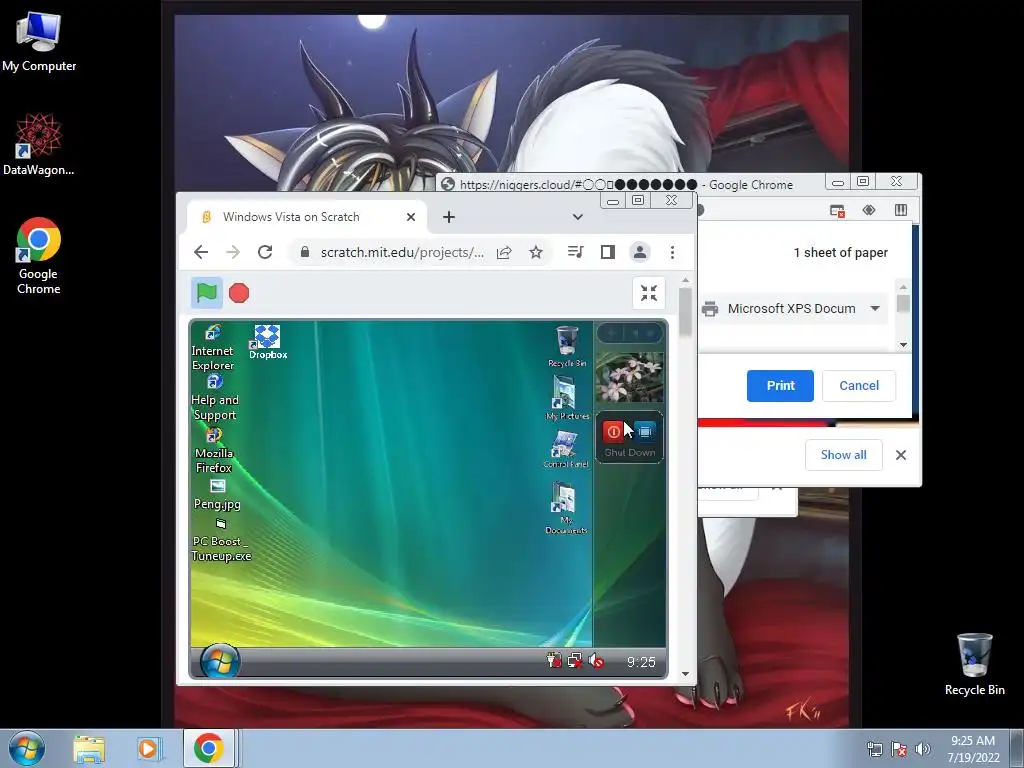Open the Dropbox icon in the Vista simulation

268,342
